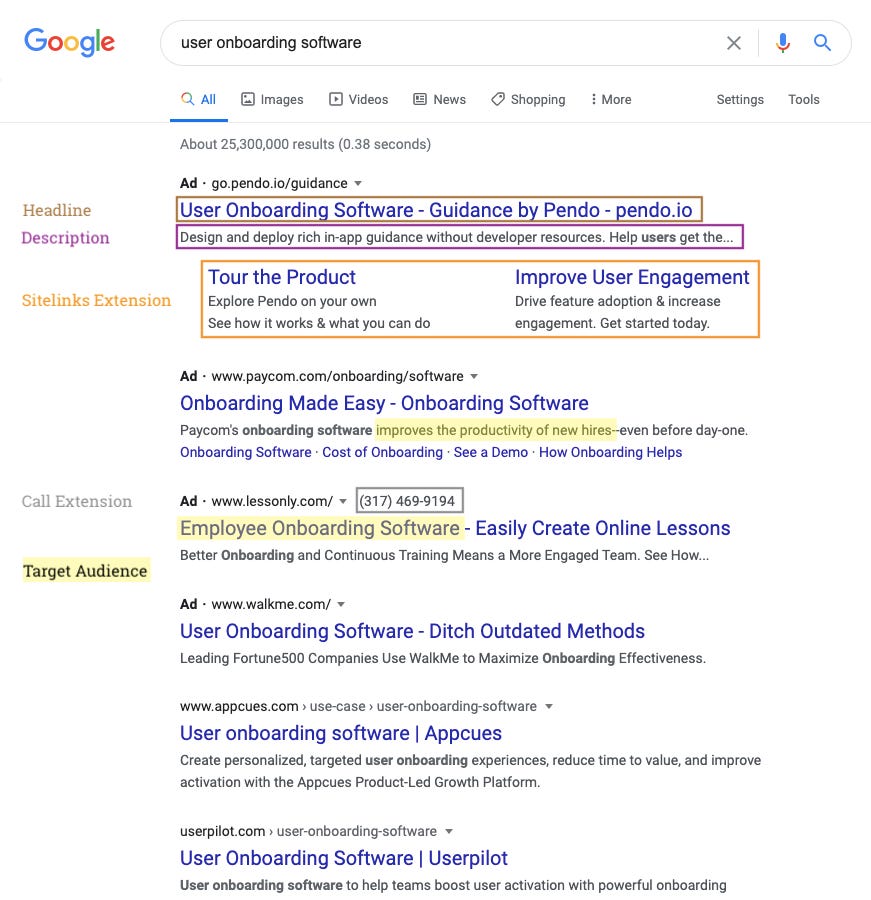Open the Onboarding Made Easy ad headline
The image size is (871, 900).
point(384,403)
